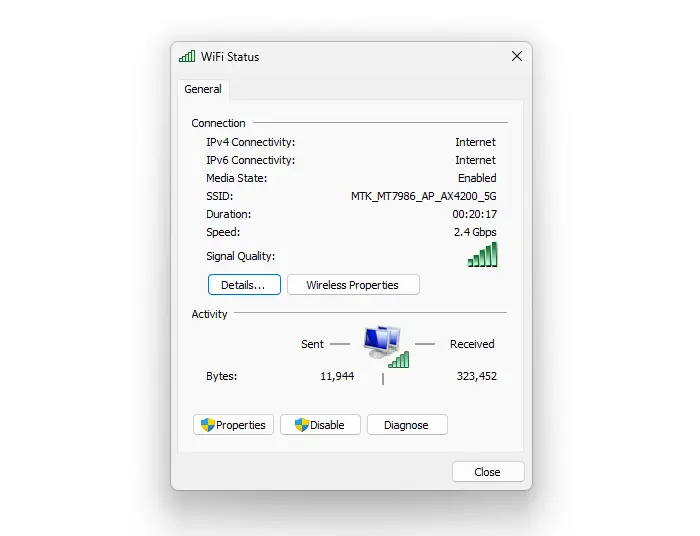Image resolution: width=700 pixels, height=536 pixels.
Task: Click the Duration value 00:20:17
Action: point(475,214)
